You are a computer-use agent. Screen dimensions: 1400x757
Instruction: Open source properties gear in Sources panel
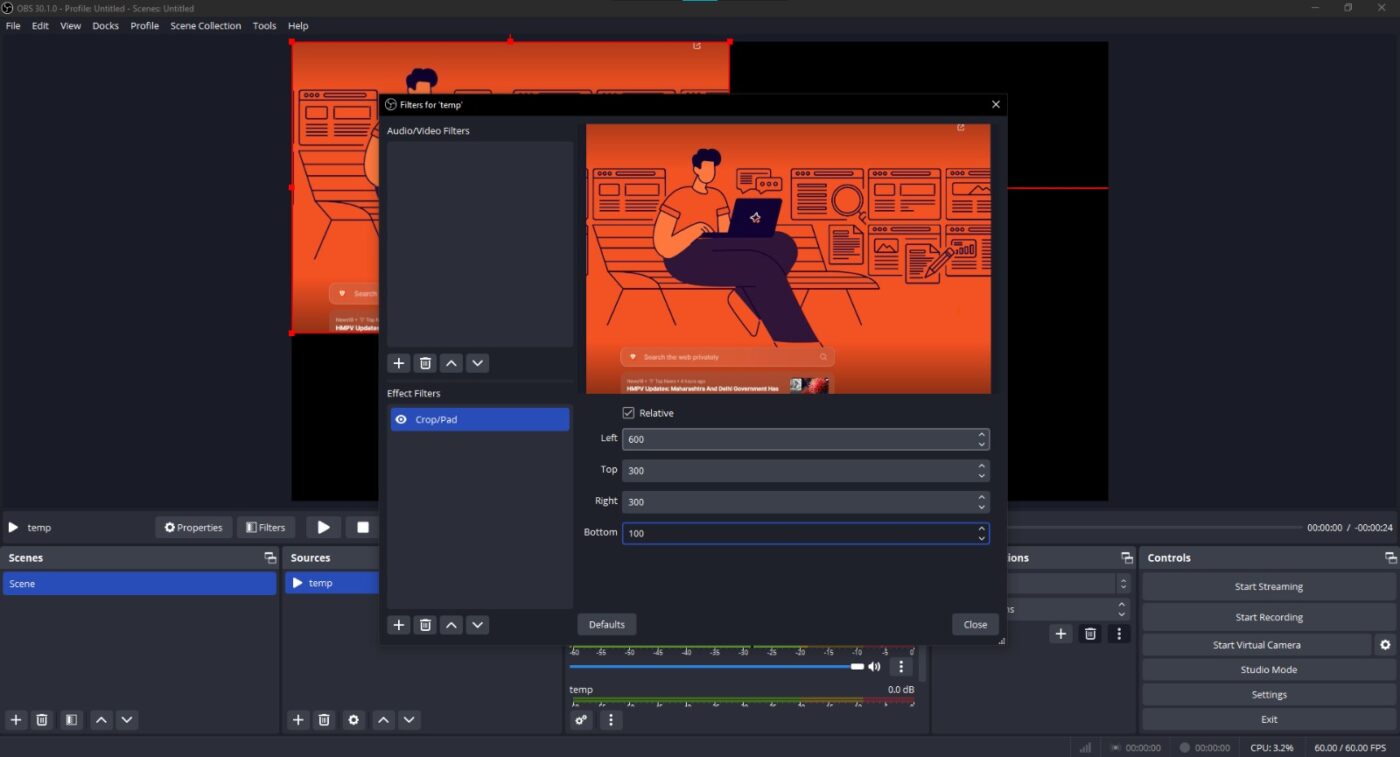(353, 720)
